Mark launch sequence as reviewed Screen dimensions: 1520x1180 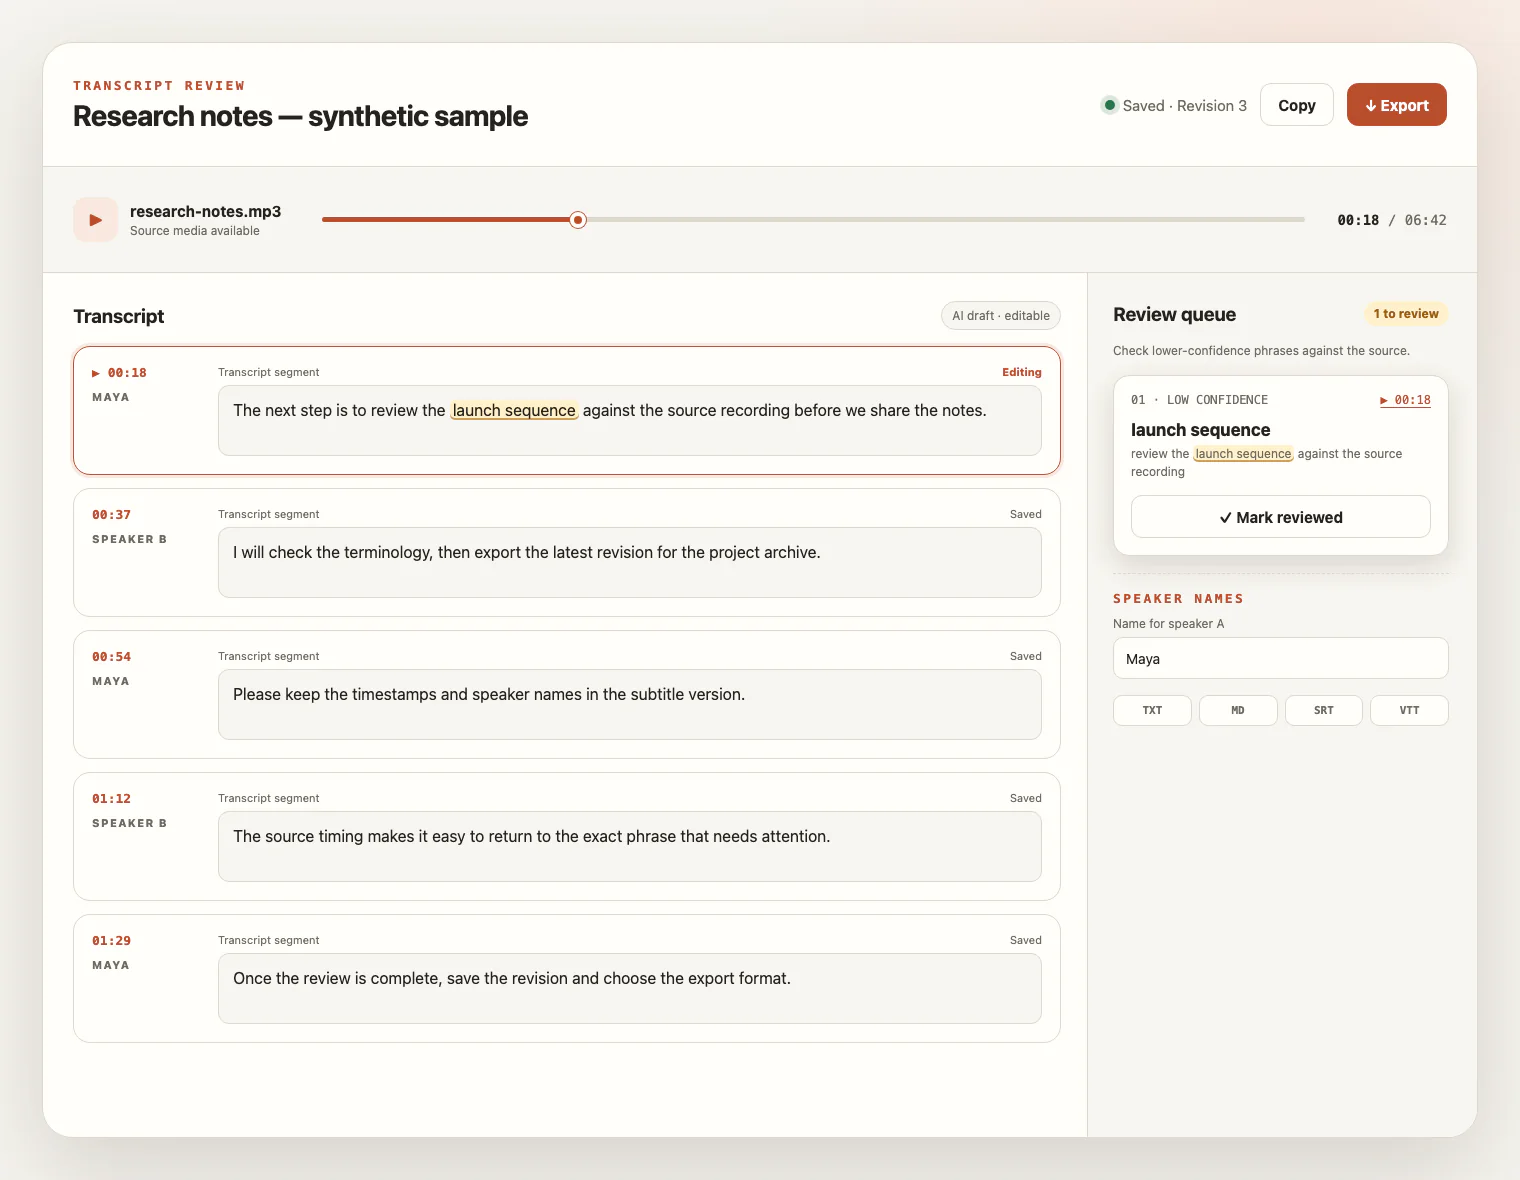[x=1281, y=517]
